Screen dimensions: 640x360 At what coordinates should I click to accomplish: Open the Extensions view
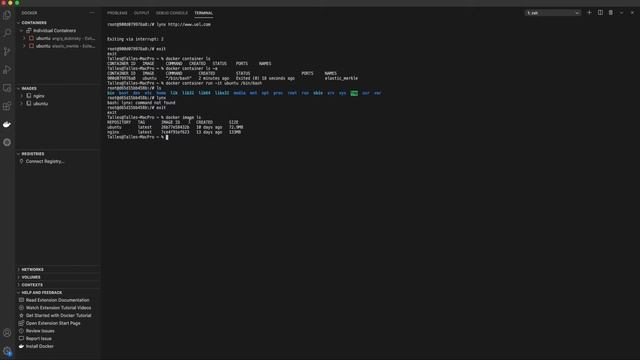7,106
